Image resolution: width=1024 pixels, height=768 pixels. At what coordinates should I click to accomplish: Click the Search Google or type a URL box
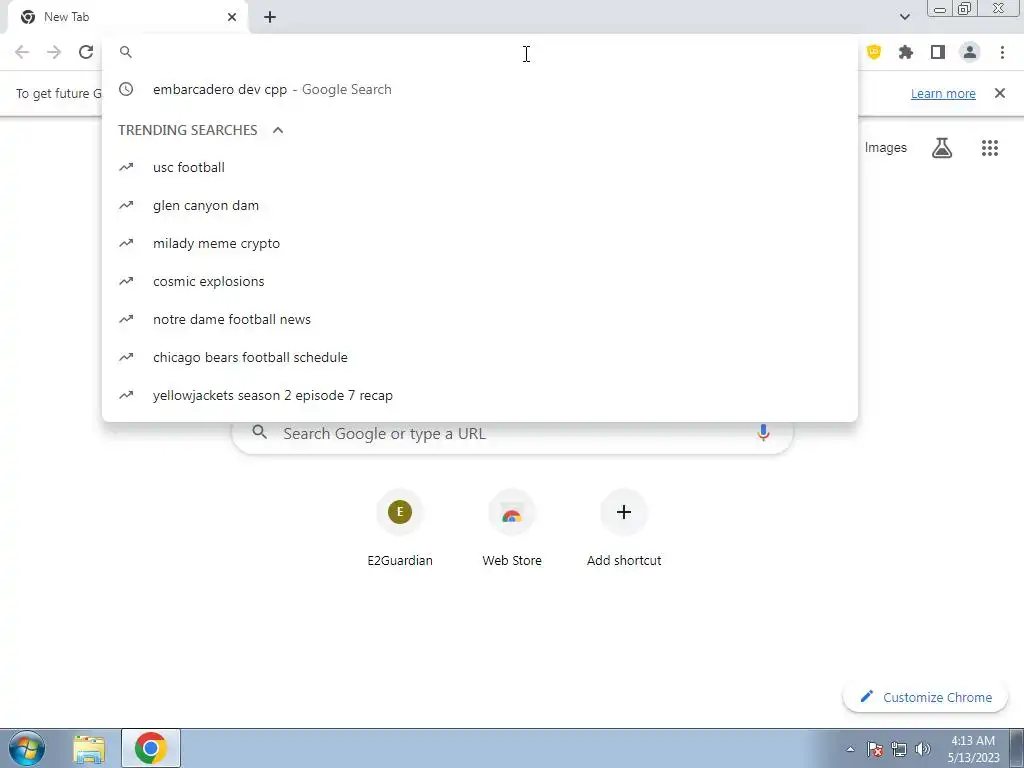(x=513, y=434)
